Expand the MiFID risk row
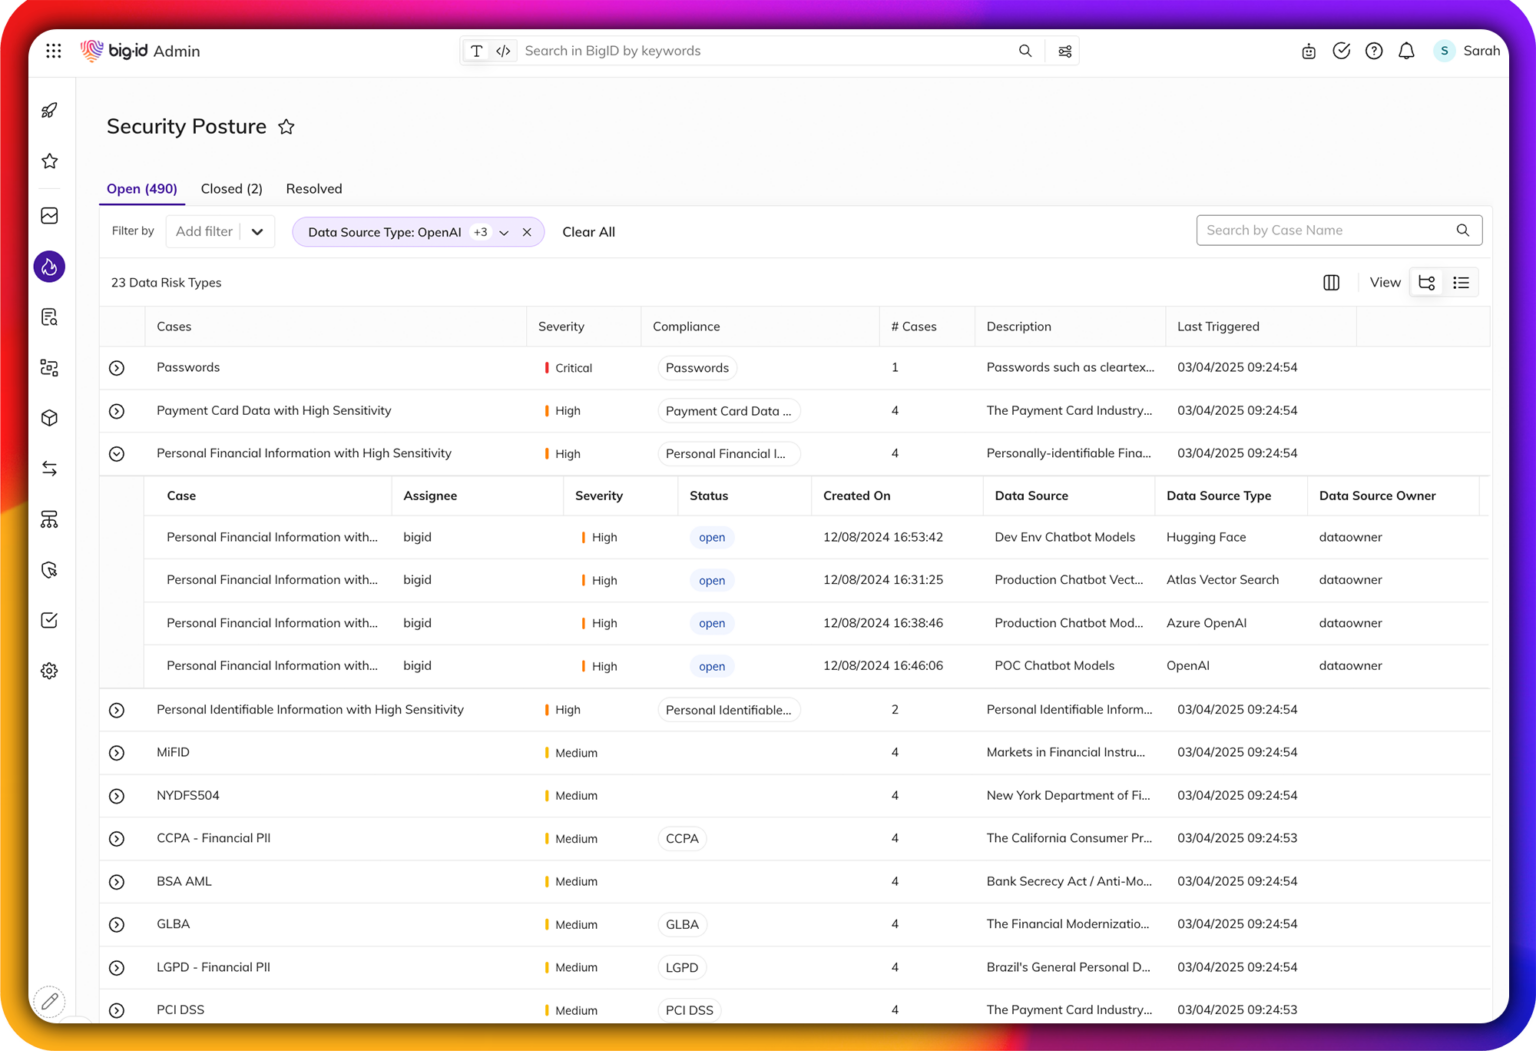1536x1051 pixels. (117, 753)
